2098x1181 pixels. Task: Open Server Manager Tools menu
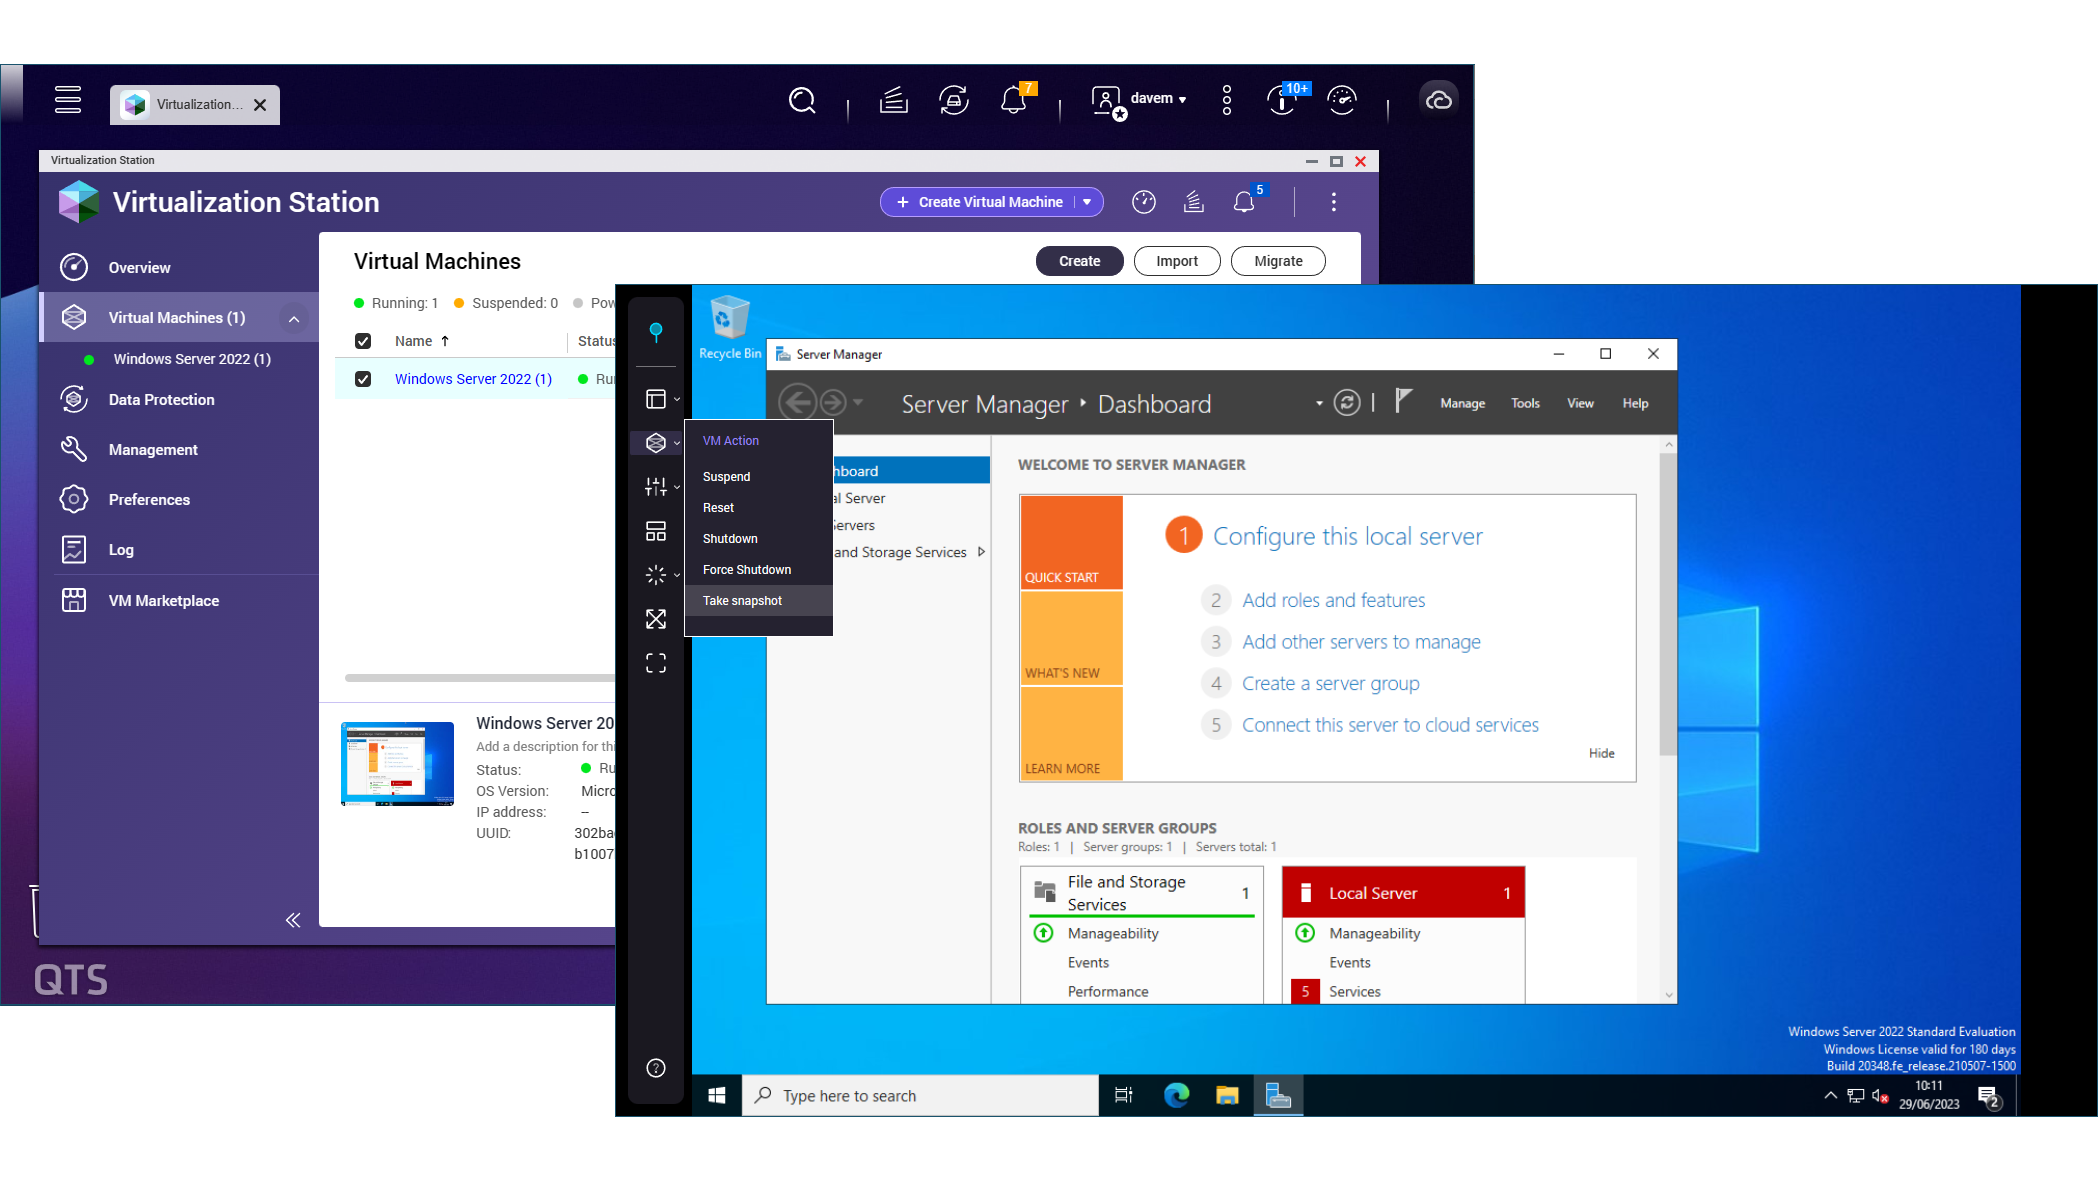(x=1525, y=403)
